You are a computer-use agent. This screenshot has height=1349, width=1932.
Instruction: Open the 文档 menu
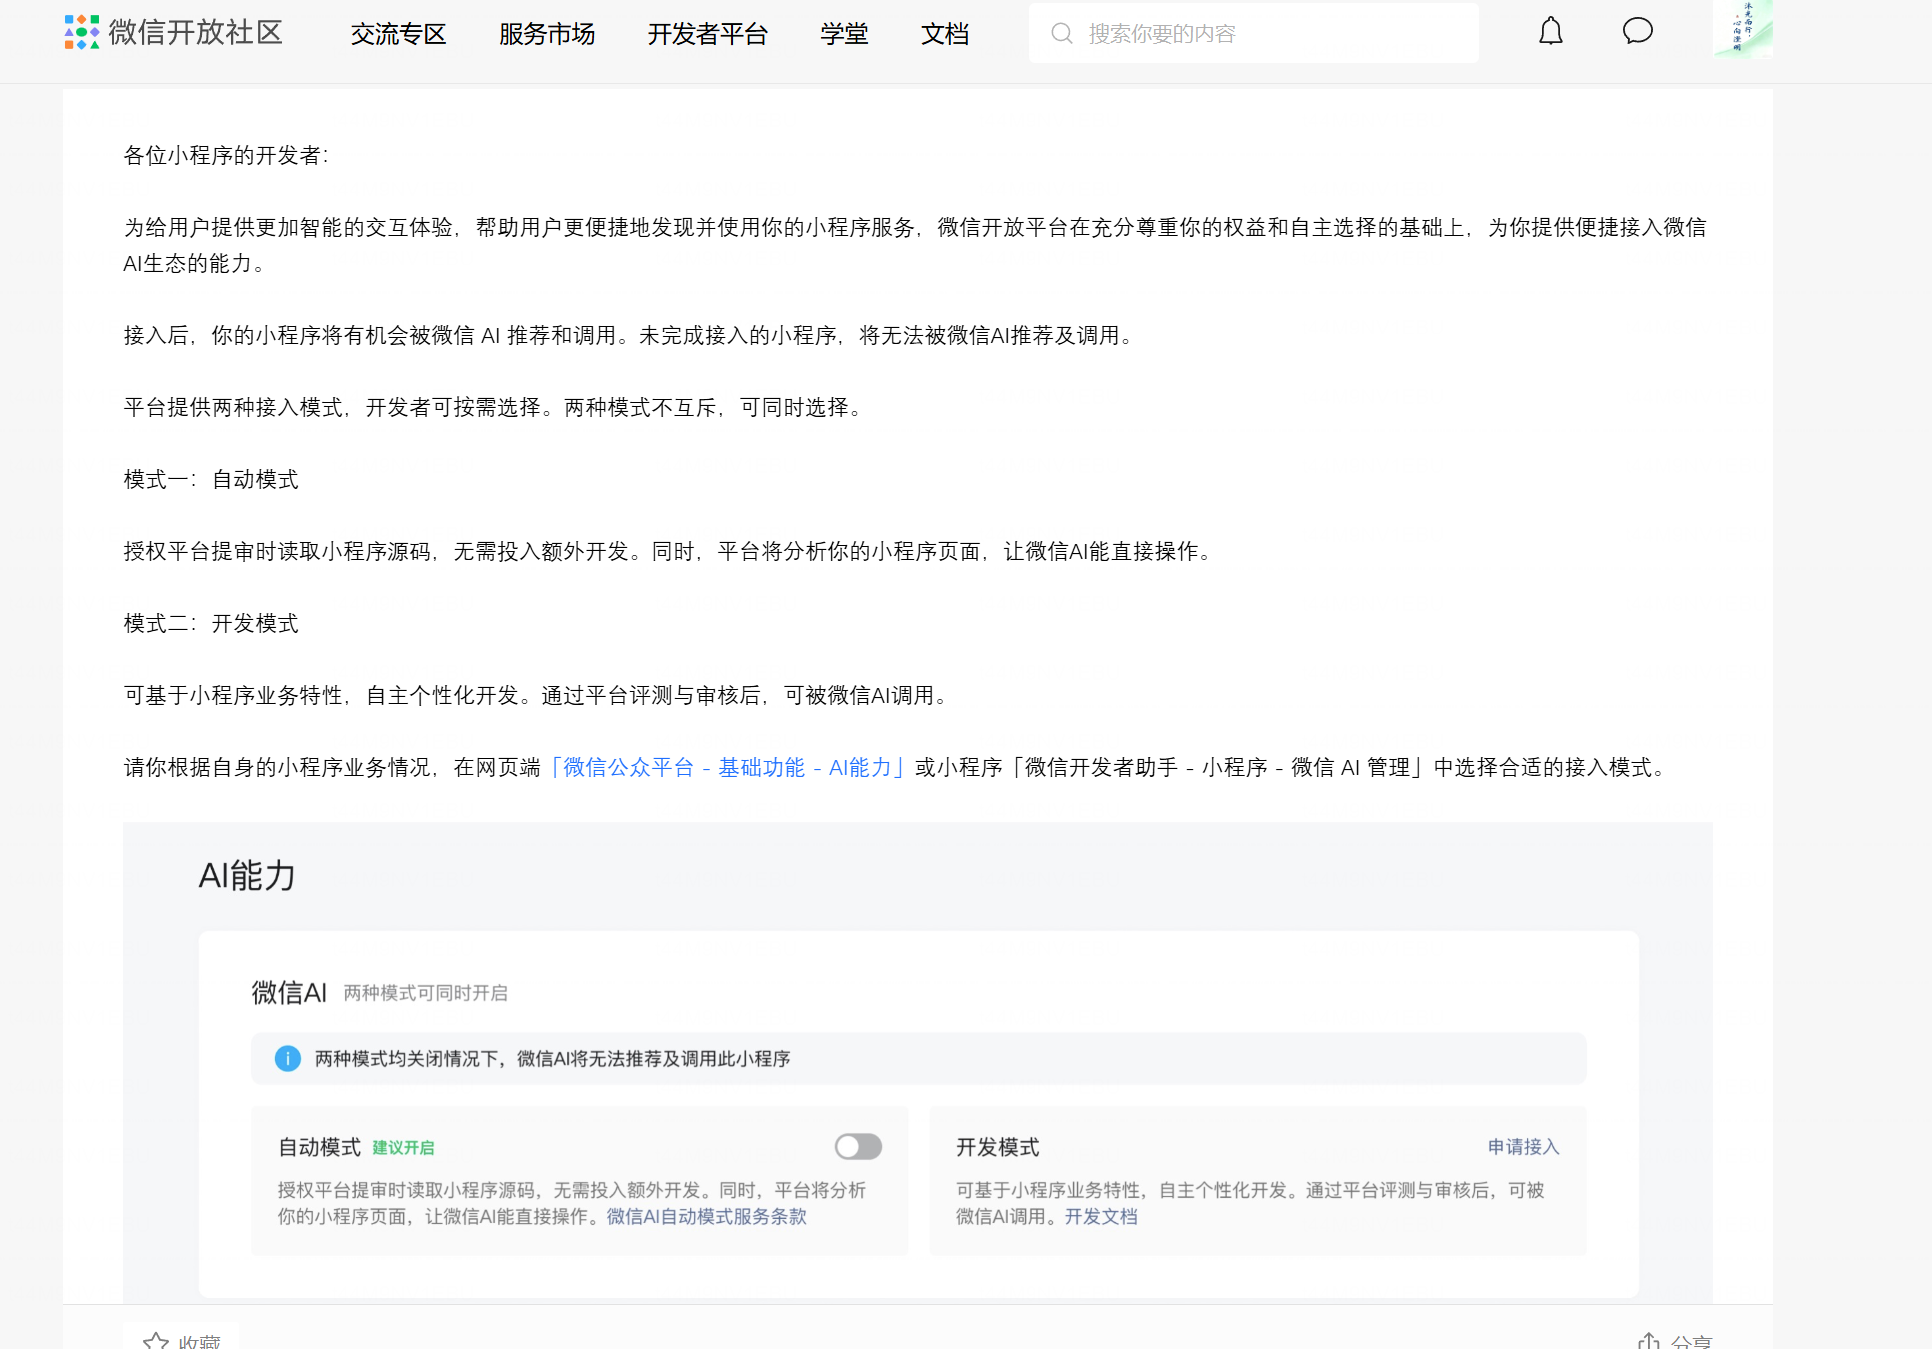click(945, 34)
